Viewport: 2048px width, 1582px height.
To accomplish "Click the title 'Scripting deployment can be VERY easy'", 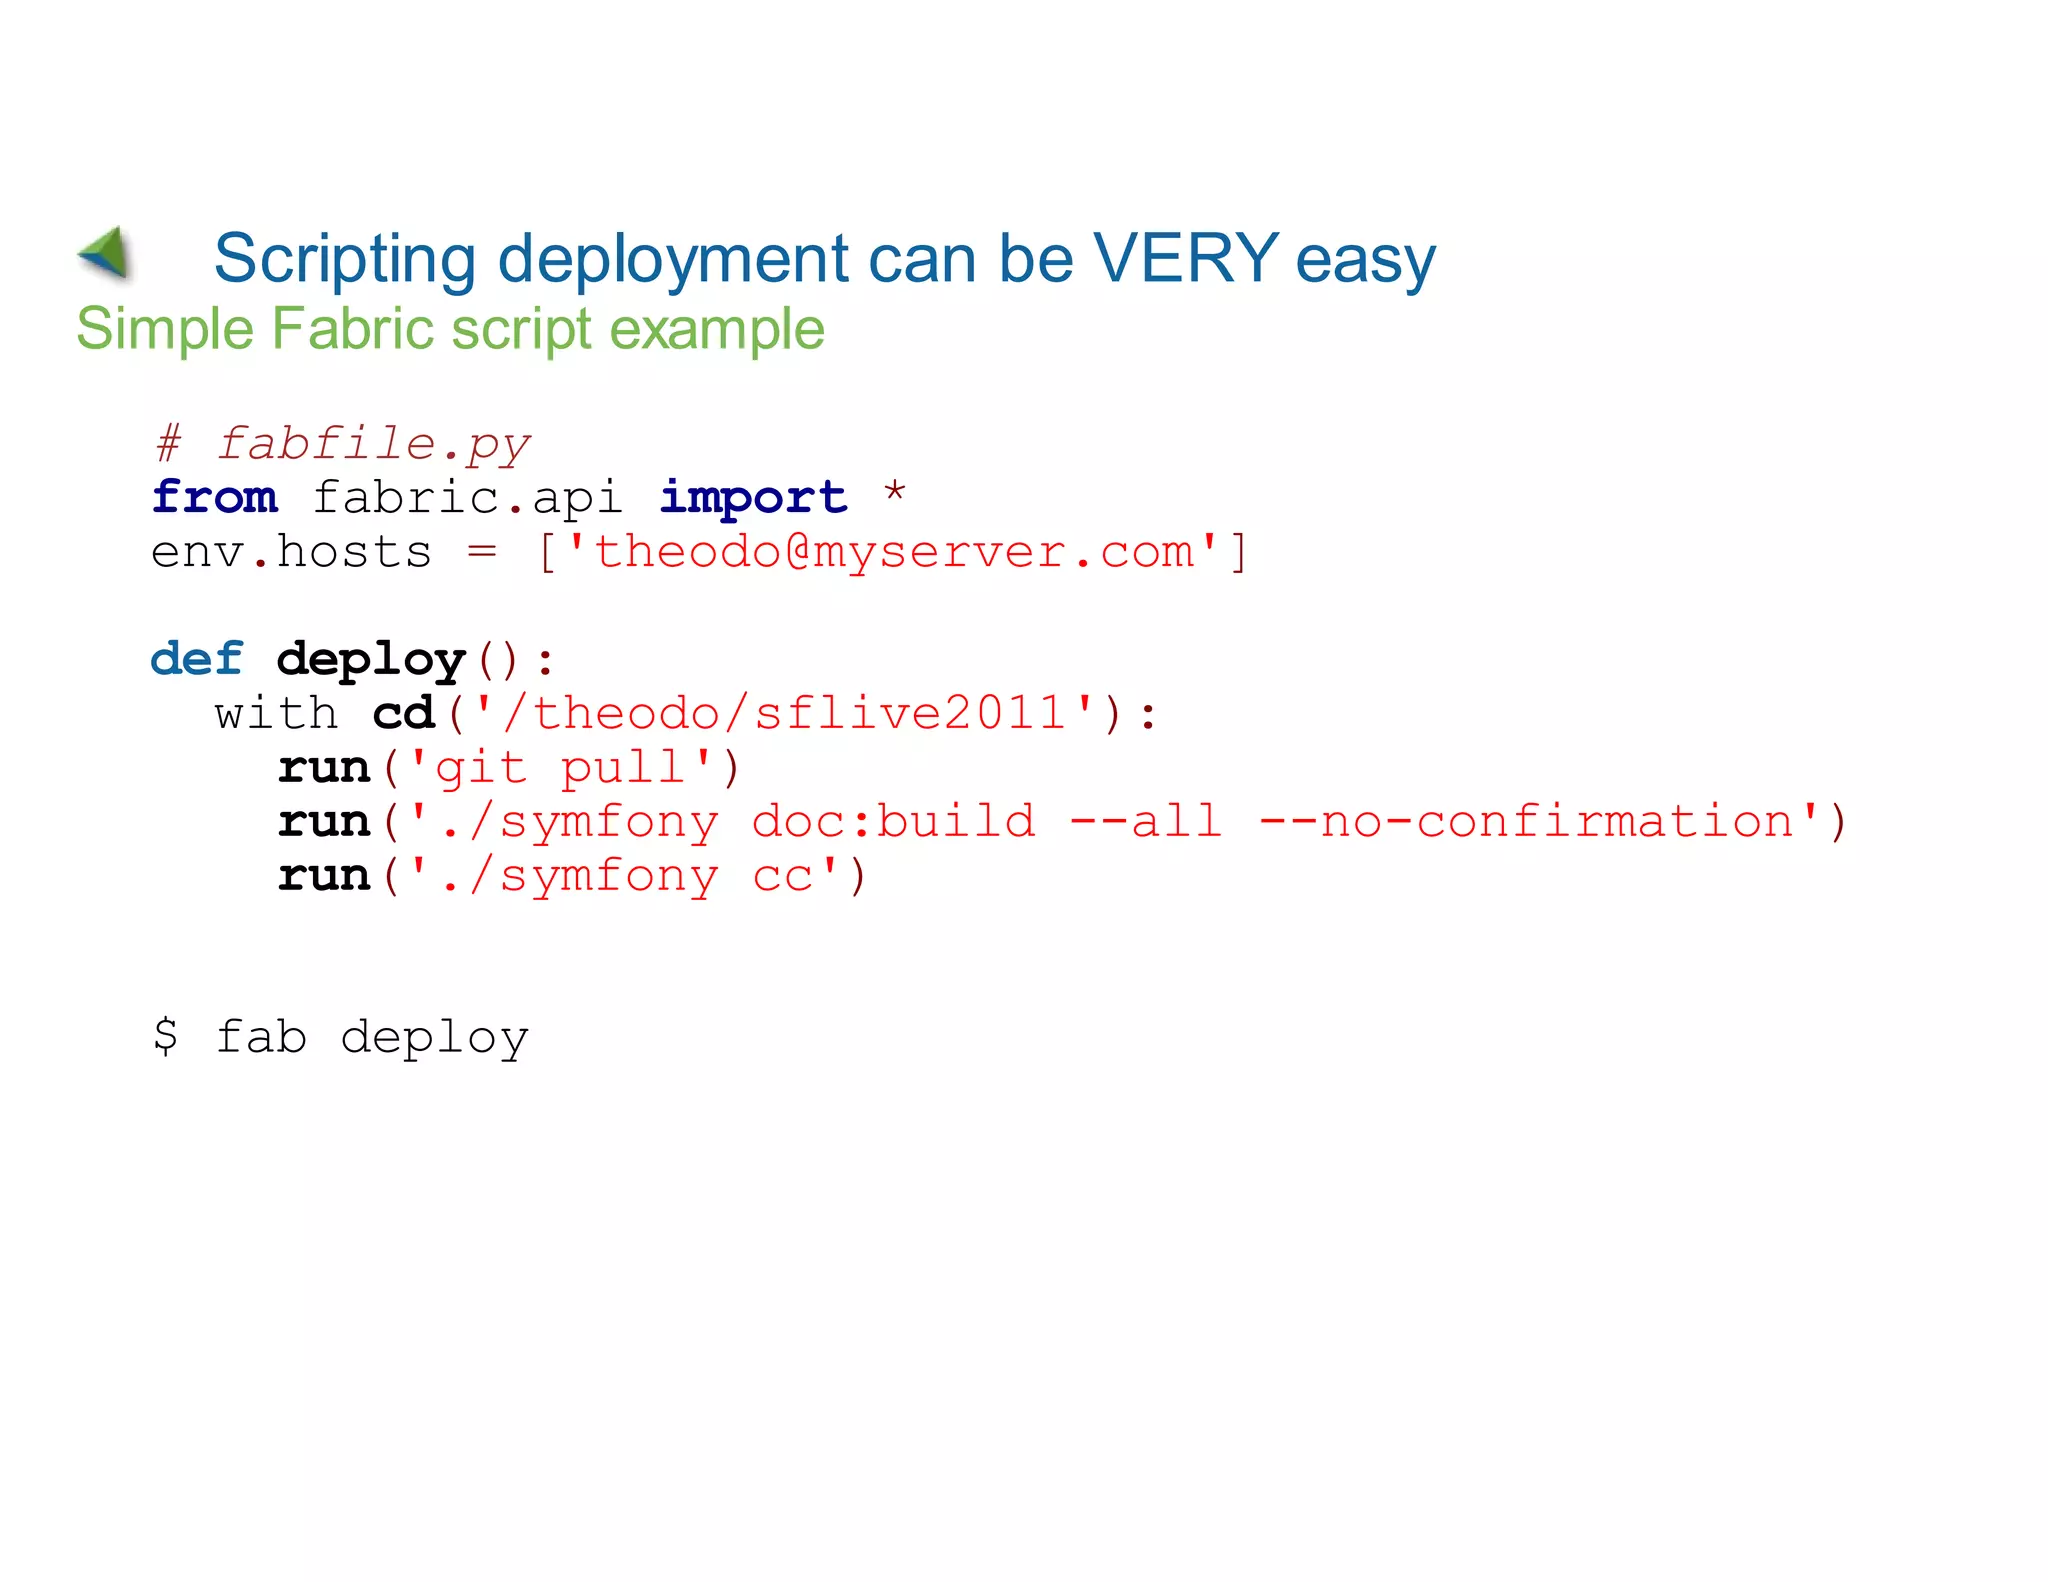I will [x=824, y=259].
